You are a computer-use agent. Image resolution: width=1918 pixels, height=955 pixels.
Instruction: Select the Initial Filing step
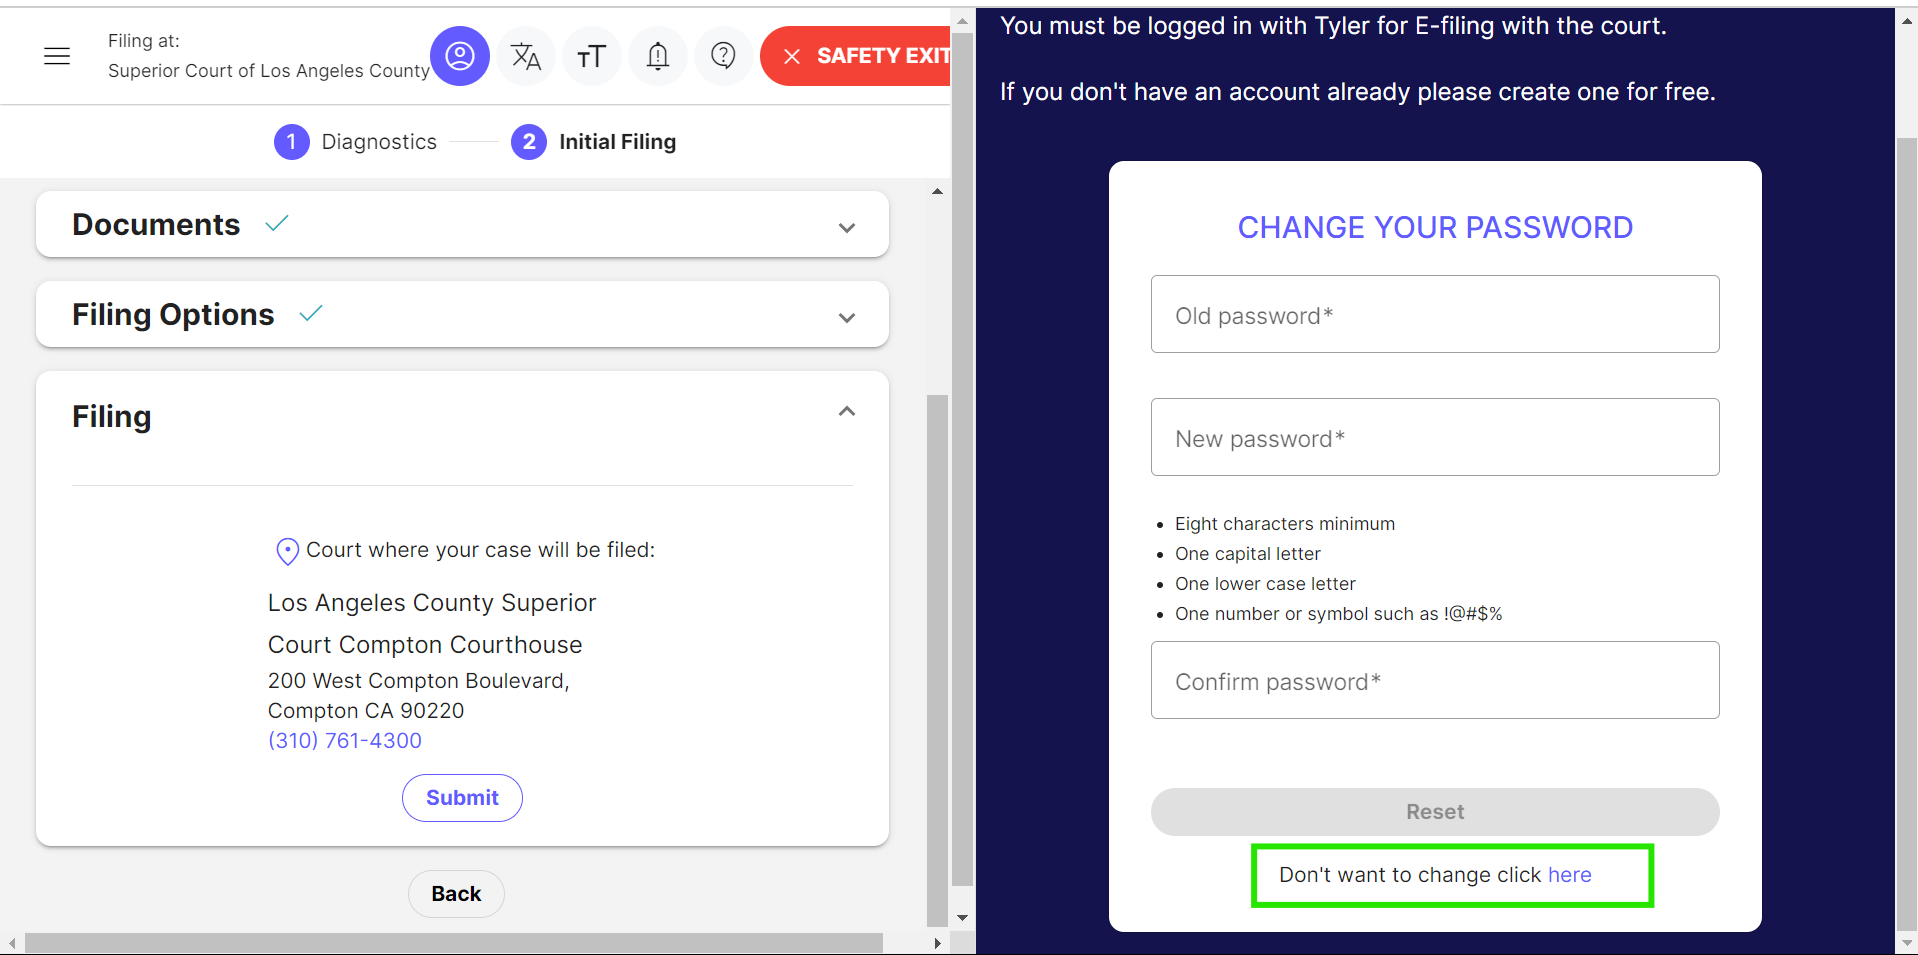click(x=594, y=142)
